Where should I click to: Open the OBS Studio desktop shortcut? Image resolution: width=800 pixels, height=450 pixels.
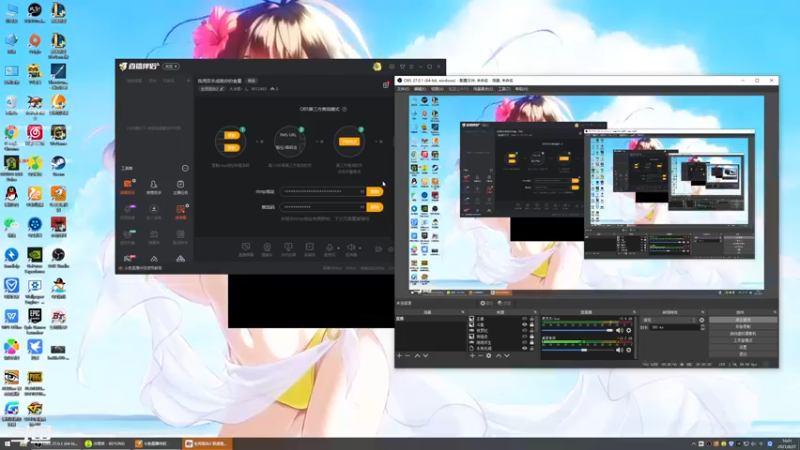58,258
